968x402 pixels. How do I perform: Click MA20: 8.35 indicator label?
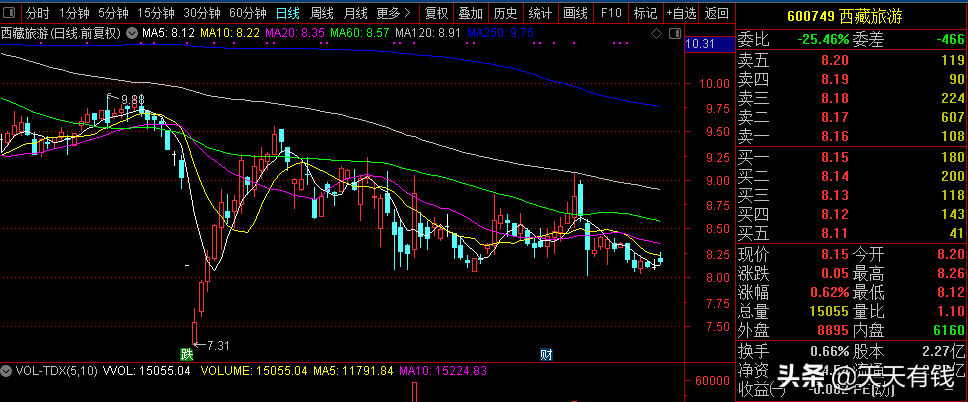tap(294, 33)
